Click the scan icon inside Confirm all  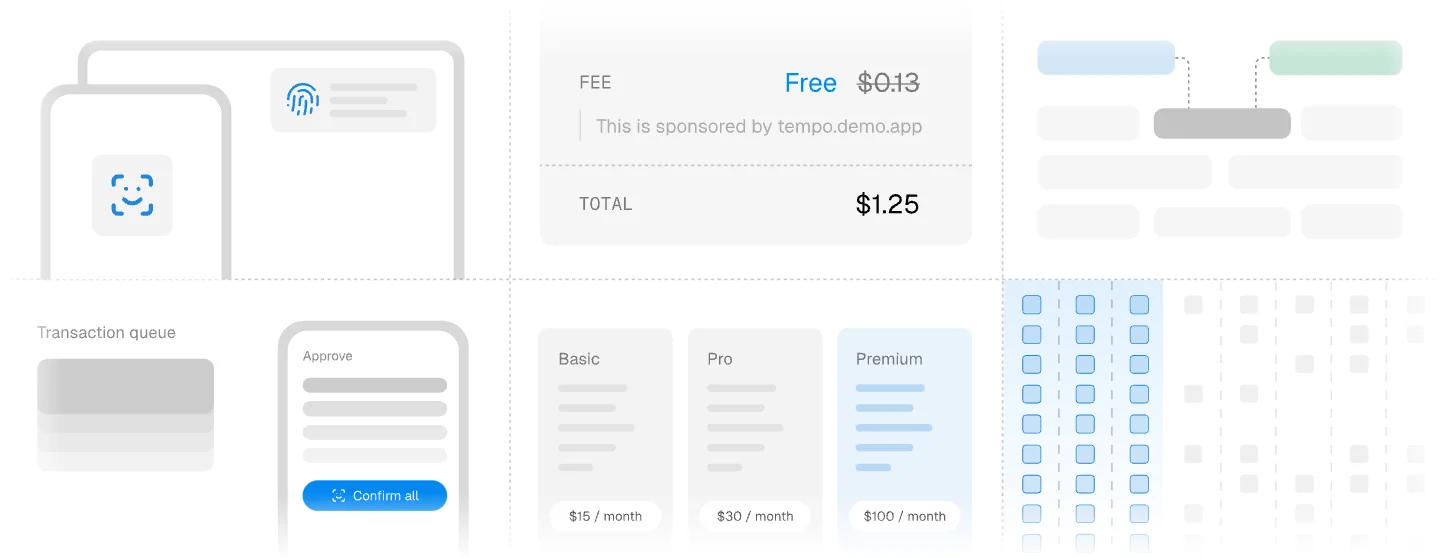point(338,496)
